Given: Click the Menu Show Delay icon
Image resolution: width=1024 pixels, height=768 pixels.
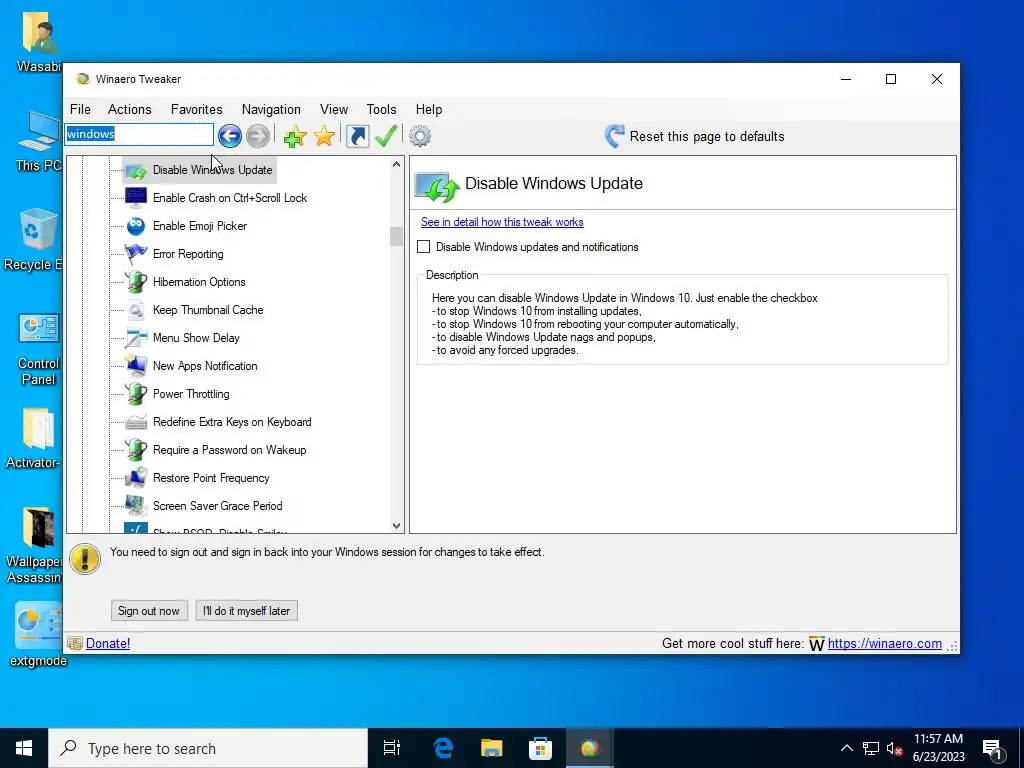Looking at the screenshot, I should point(136,338).
